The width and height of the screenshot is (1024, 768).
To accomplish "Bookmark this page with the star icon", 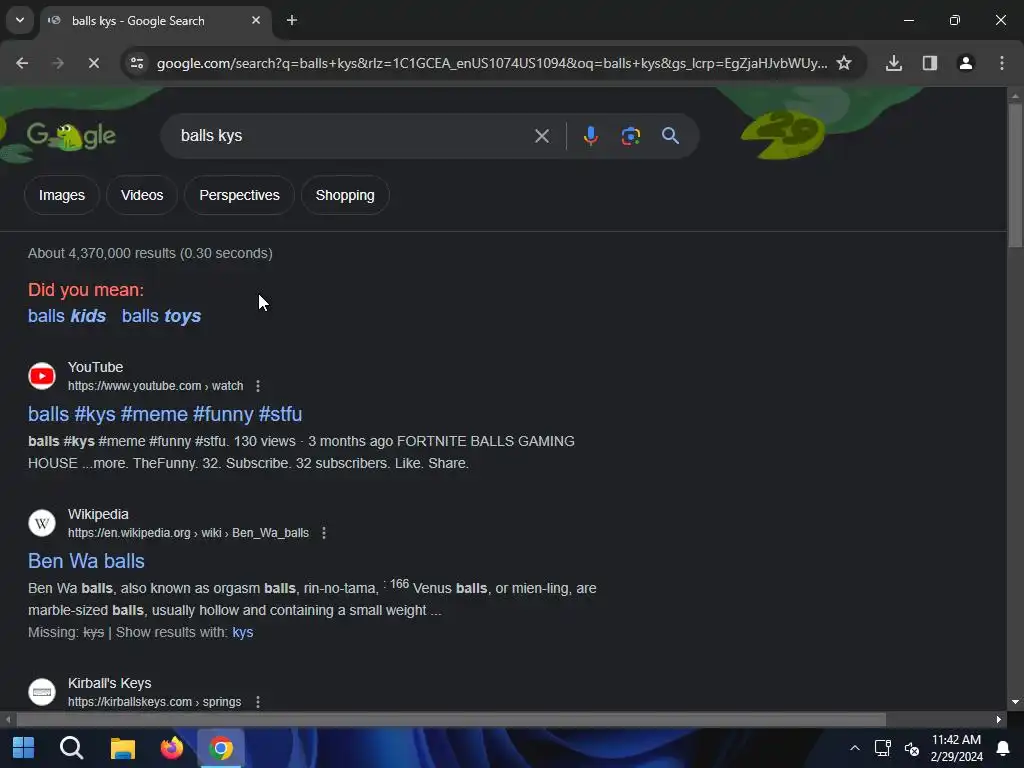I will coord(844,63).
